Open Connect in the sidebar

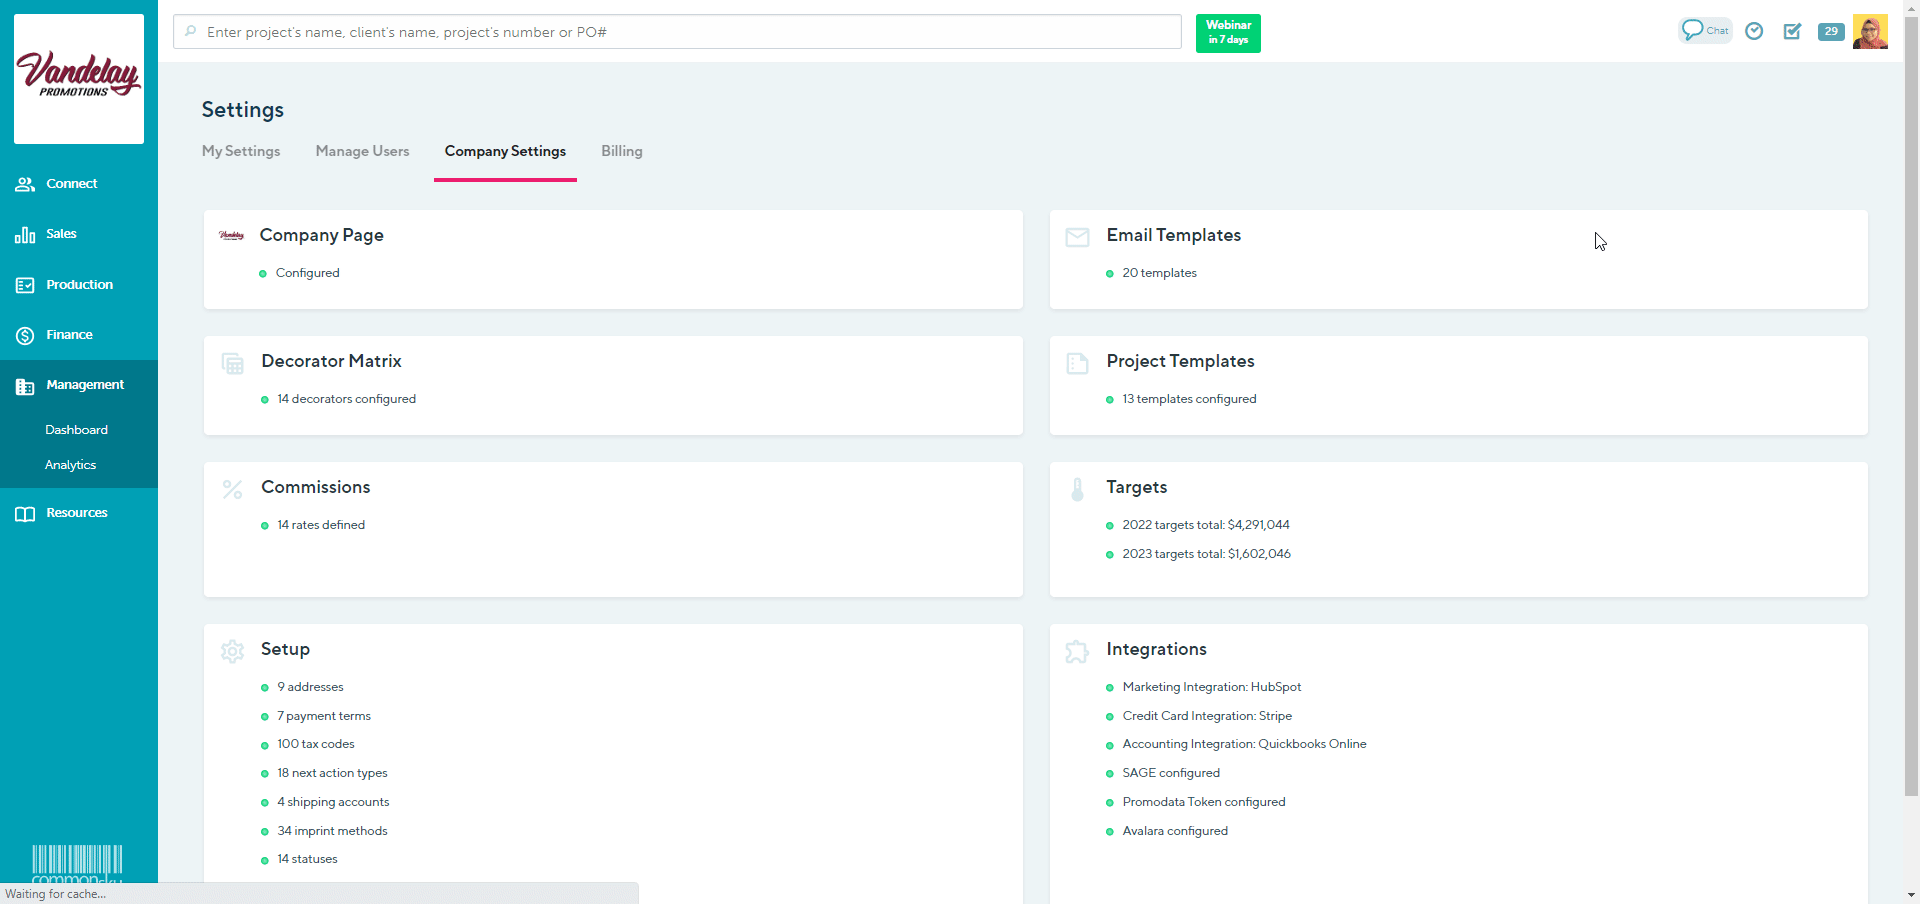pos(71,184)
